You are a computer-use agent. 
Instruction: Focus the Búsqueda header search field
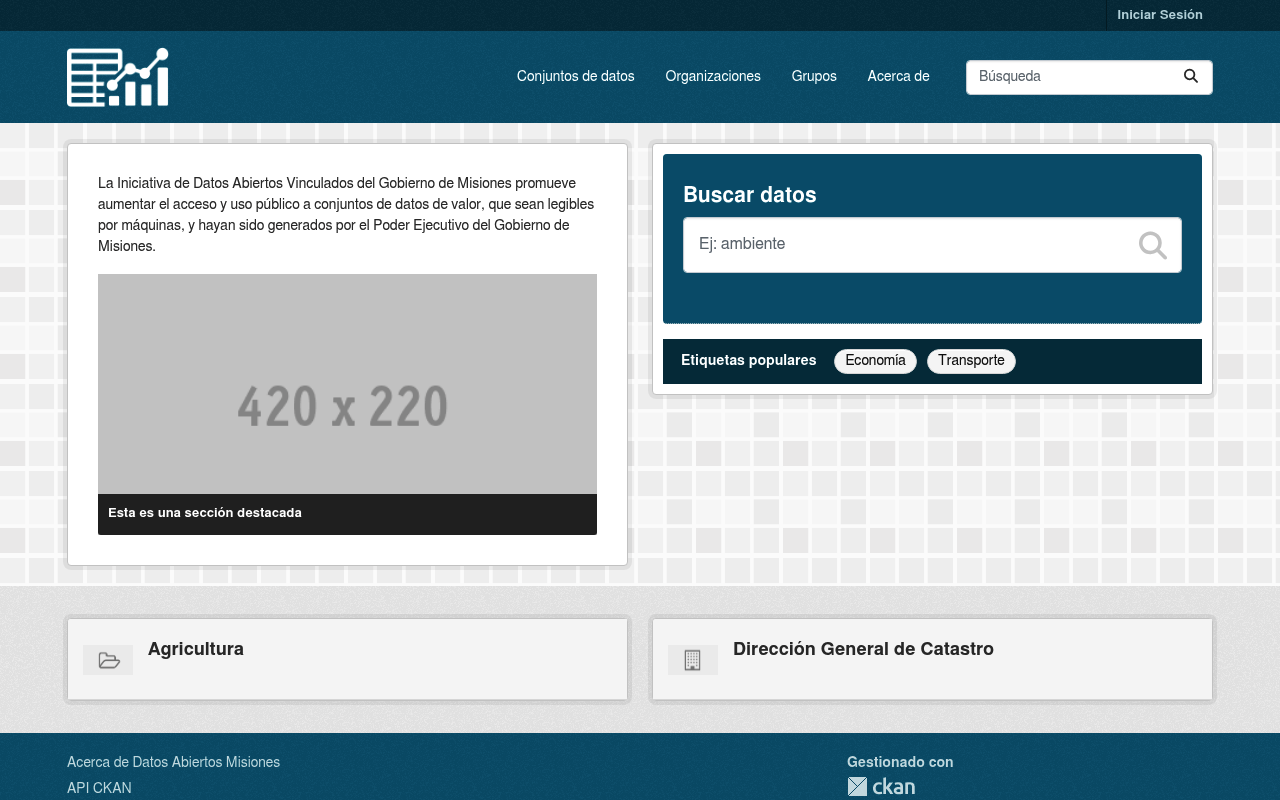click(x=1089, y=77)
